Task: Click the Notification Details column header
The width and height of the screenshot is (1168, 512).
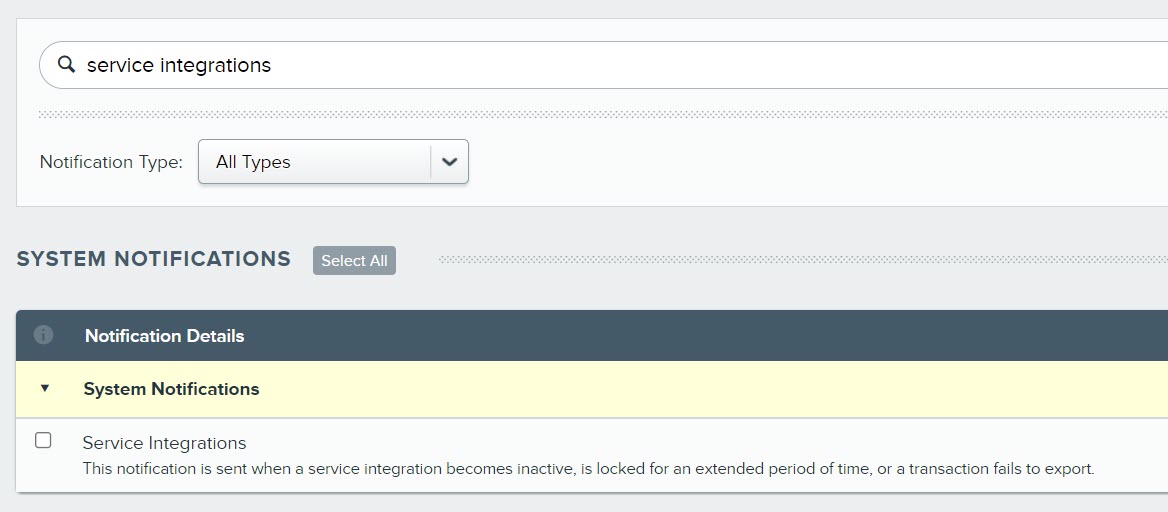Action: click(164, 336)
